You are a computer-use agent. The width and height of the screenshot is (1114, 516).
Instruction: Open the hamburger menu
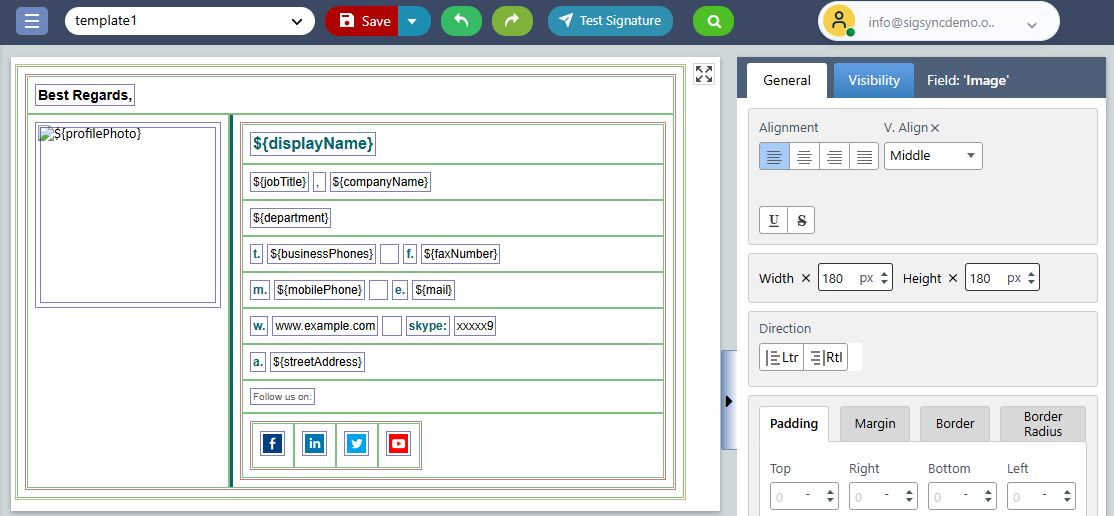31,20
